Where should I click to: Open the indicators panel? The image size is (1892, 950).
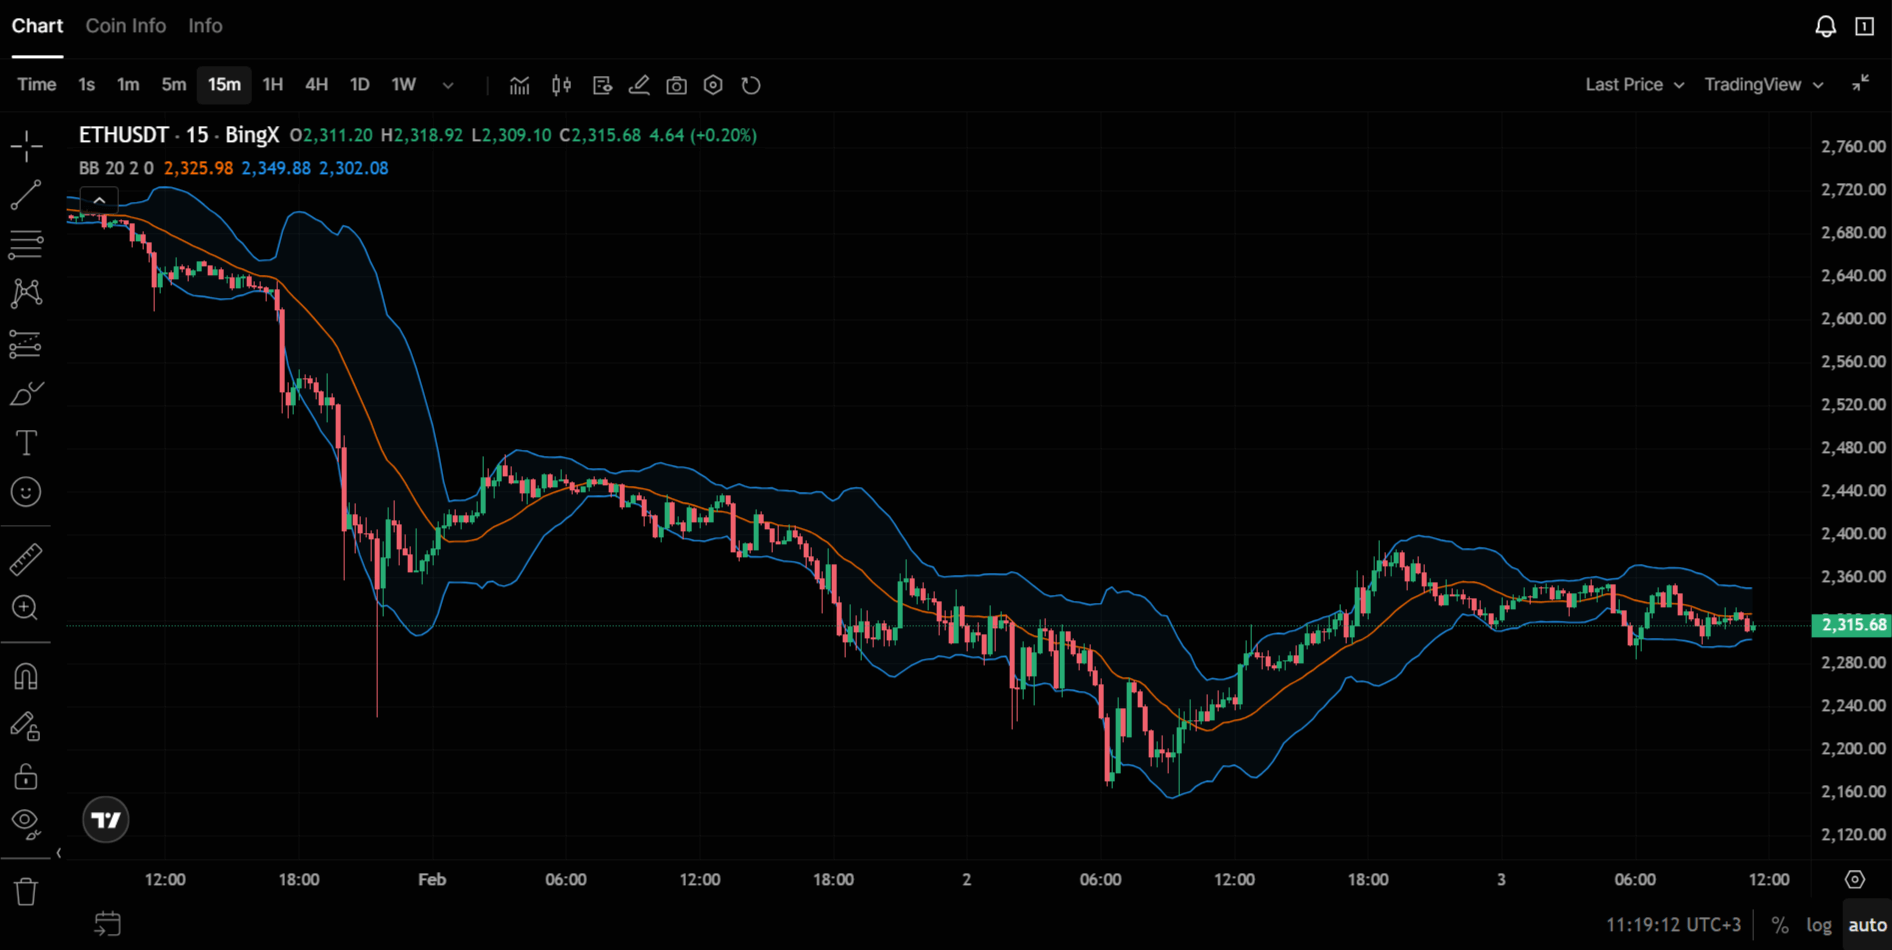pyautogui.click(x=520, y=85)
